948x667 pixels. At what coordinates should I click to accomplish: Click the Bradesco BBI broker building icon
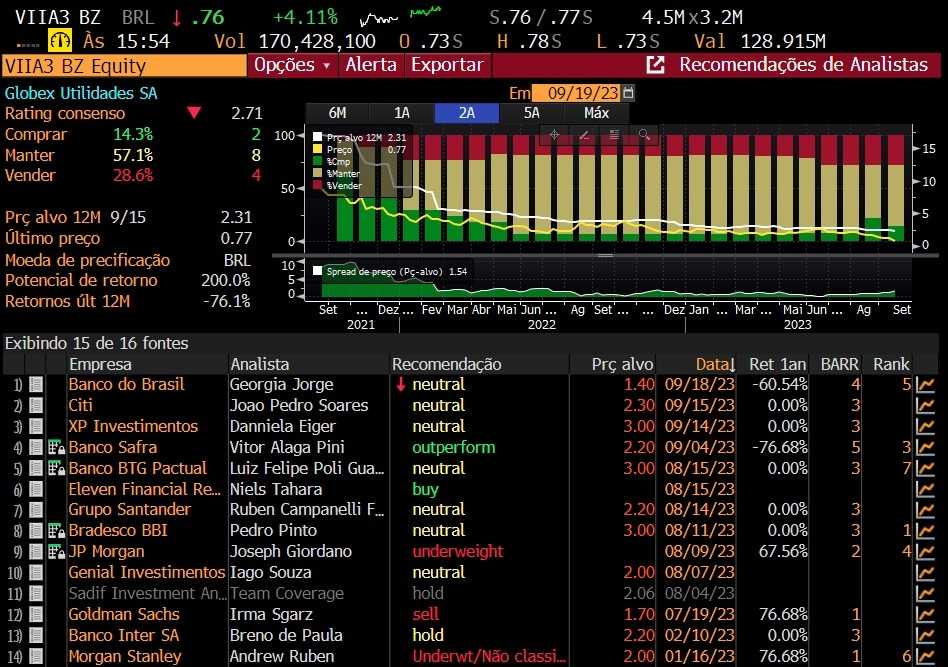(56, 531)
